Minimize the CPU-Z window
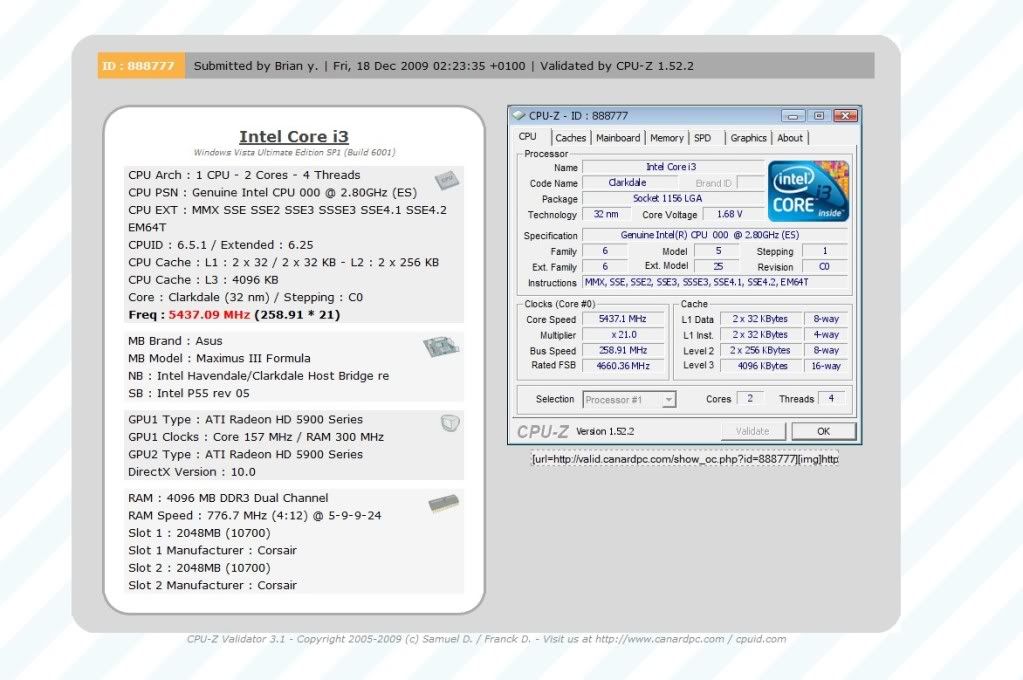Viewport: 1023px width, 680px height. 793,116
